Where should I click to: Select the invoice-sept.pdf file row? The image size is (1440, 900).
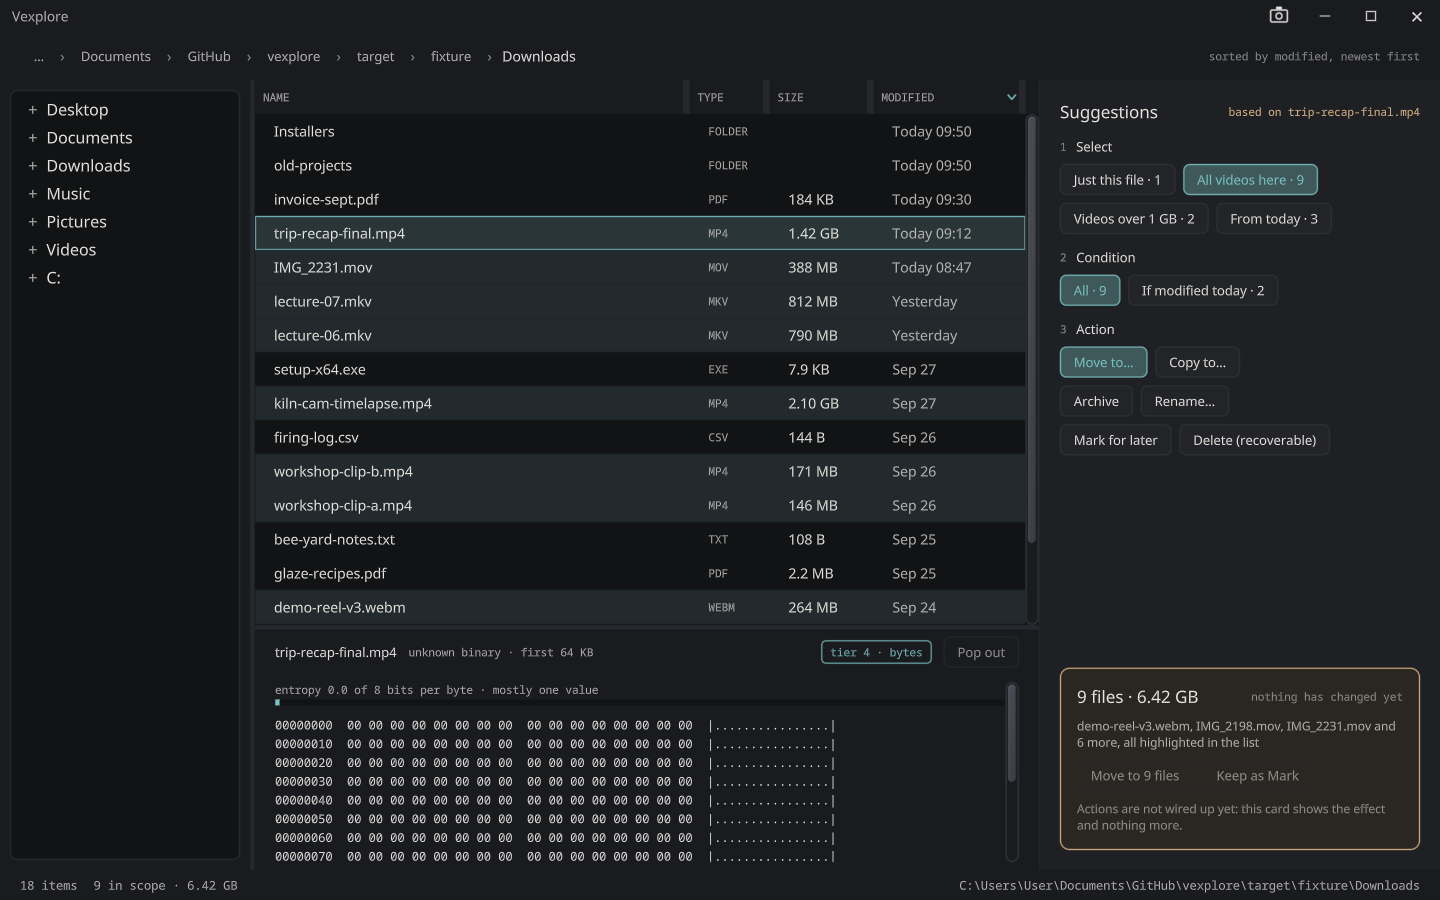pos(640,200)
